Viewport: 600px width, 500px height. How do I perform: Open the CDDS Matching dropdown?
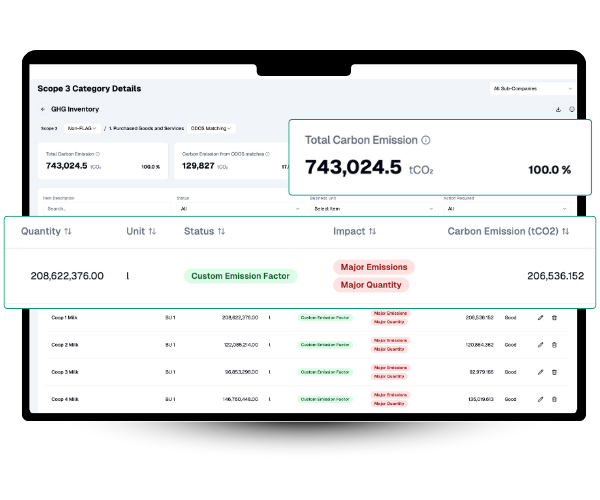(x=211, y=128)
